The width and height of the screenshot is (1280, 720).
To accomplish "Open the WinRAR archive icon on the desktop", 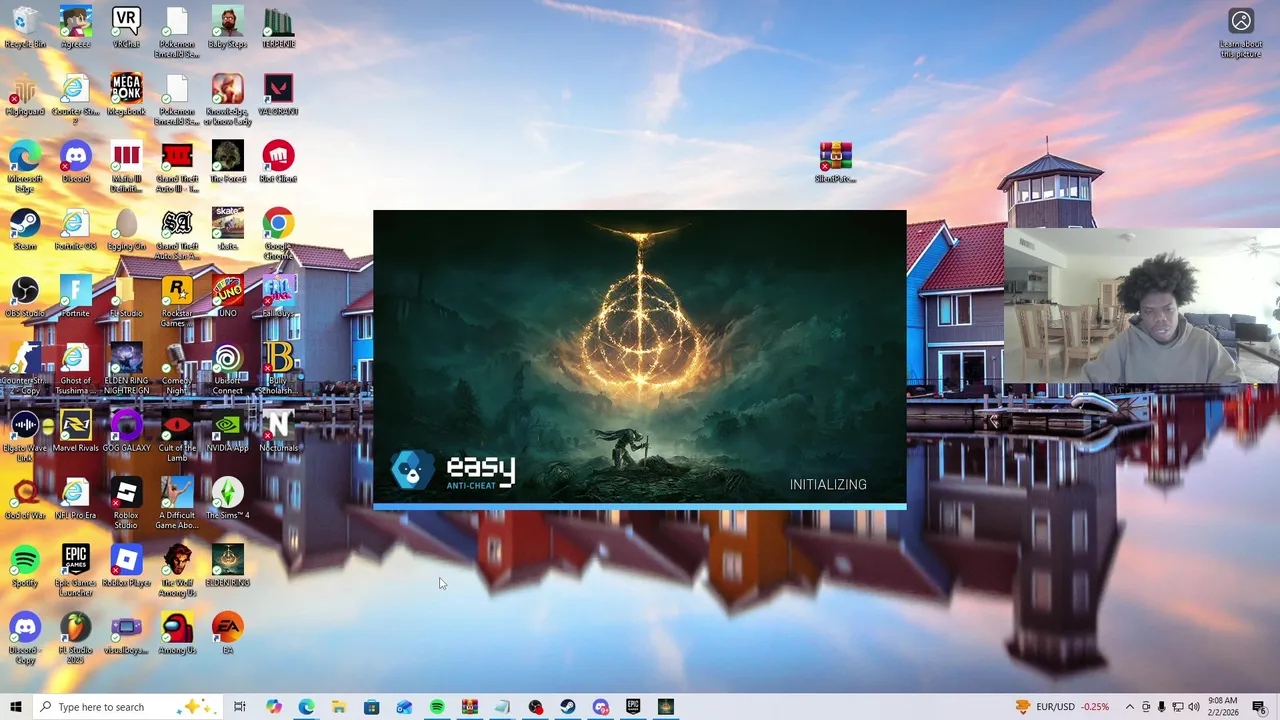I will point(836,162).
